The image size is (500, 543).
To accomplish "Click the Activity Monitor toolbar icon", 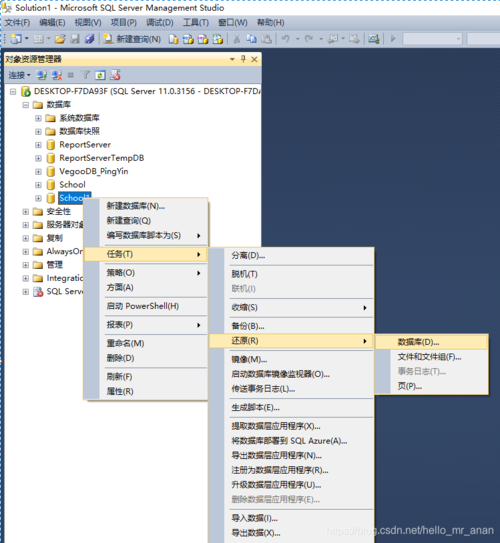I will 373,39.
